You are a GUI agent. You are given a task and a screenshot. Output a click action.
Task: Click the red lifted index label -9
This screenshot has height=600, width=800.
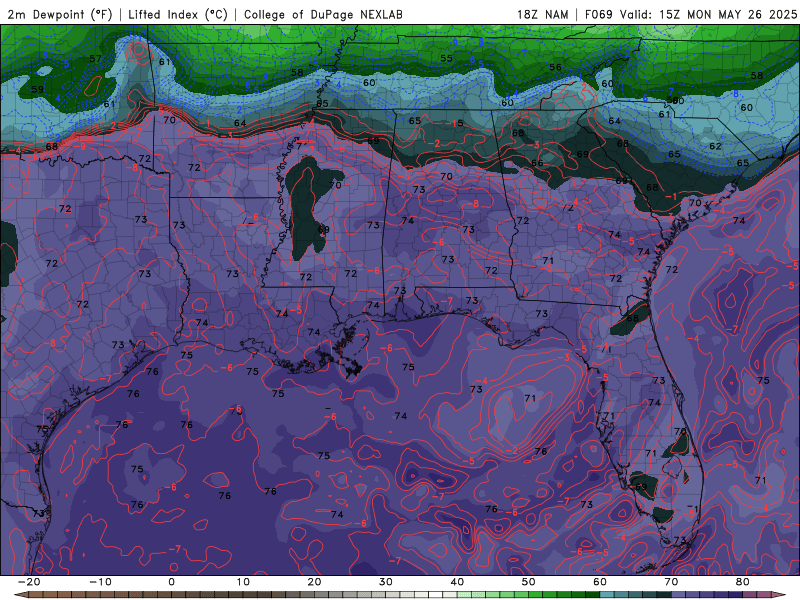point(81,146)
